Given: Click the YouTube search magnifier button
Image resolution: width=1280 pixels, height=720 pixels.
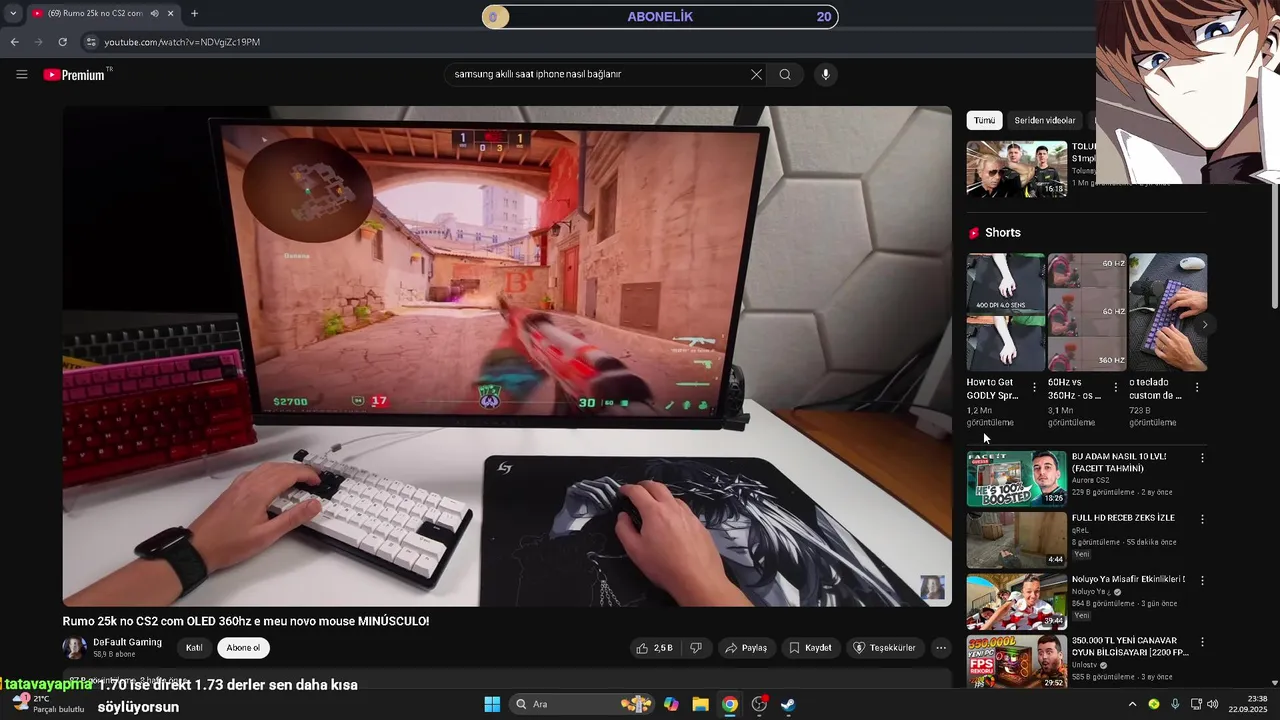Looking at the screenshot, I should (x=785, y=74).
